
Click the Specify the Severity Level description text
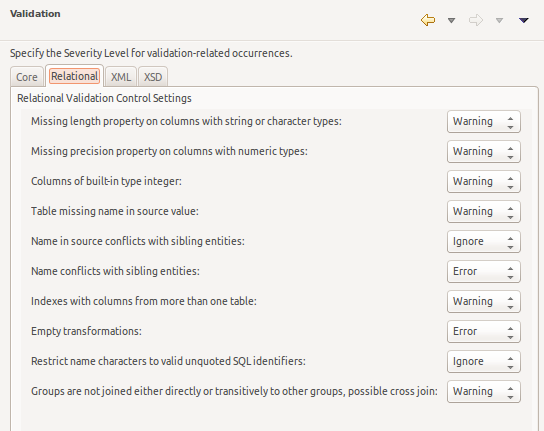(151, 53)
